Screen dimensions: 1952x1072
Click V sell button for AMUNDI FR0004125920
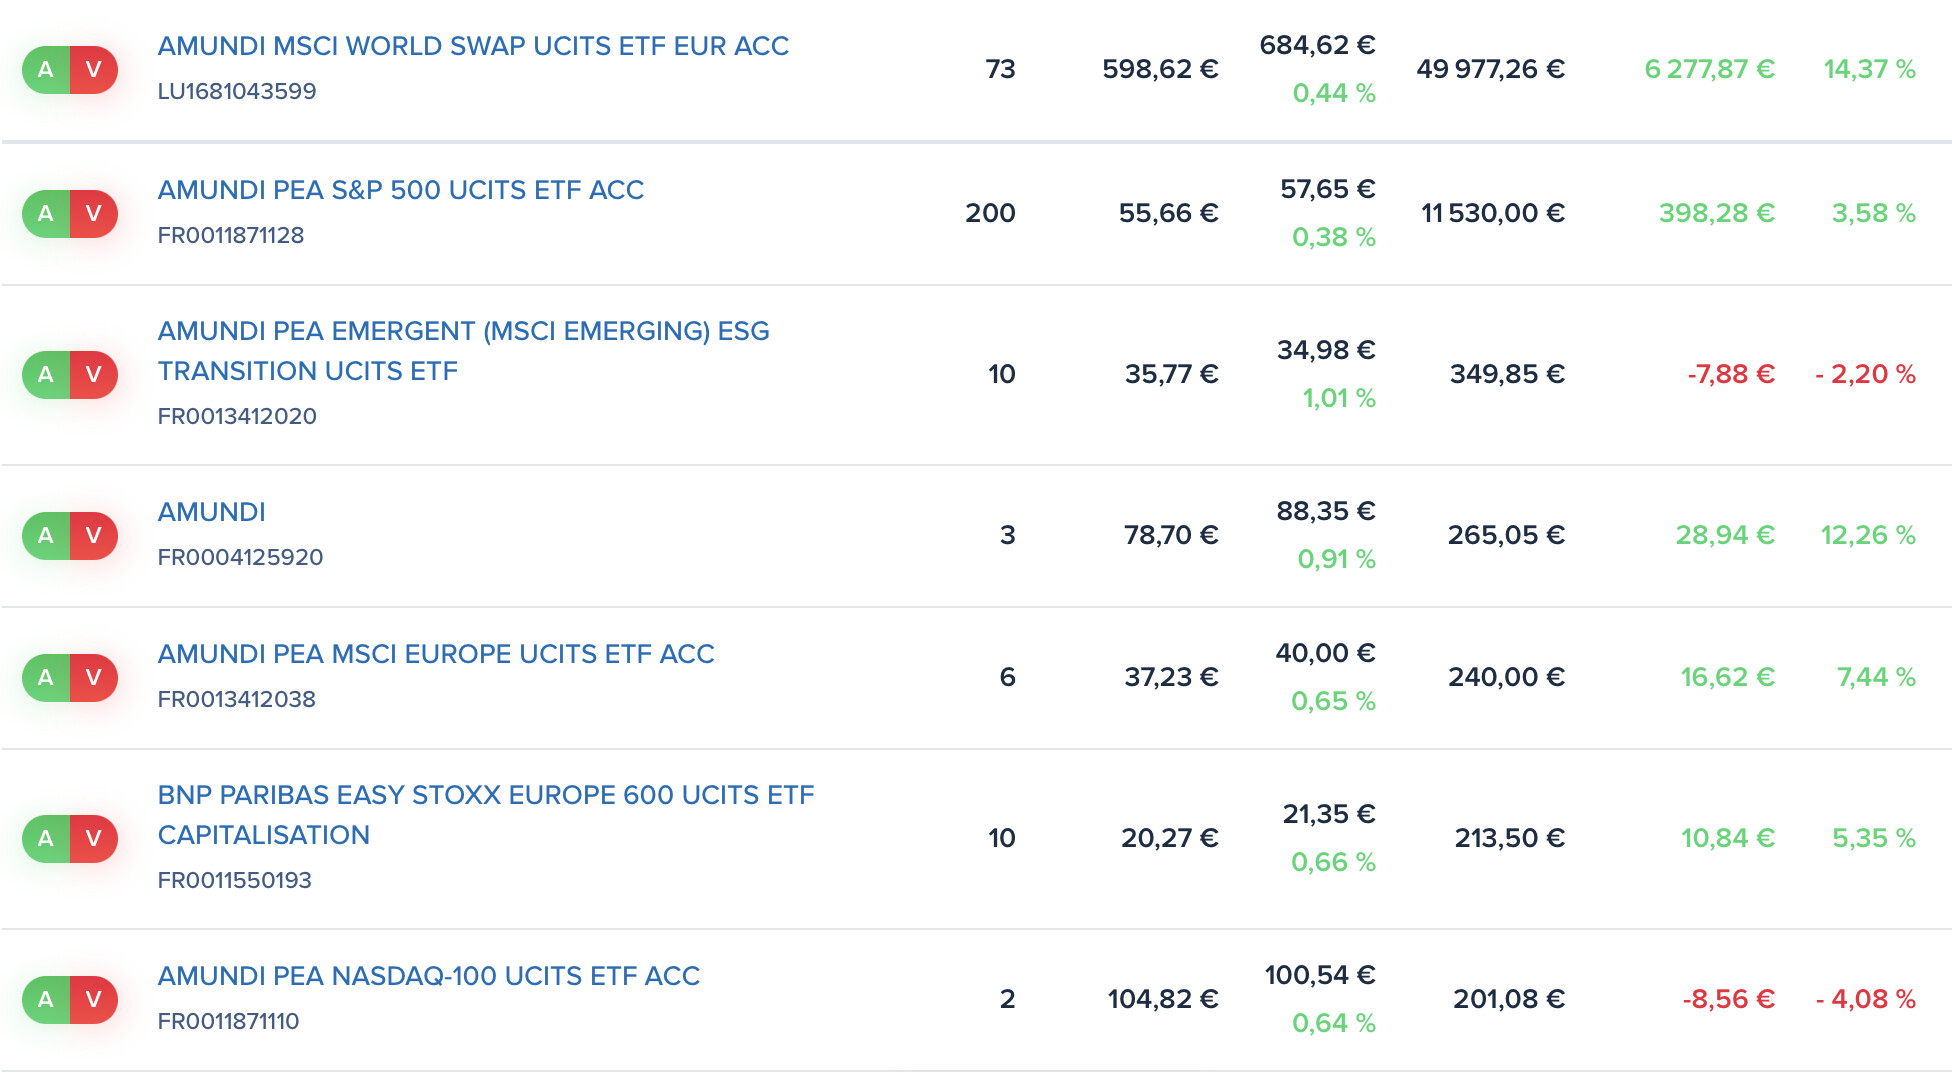point(94,536)
